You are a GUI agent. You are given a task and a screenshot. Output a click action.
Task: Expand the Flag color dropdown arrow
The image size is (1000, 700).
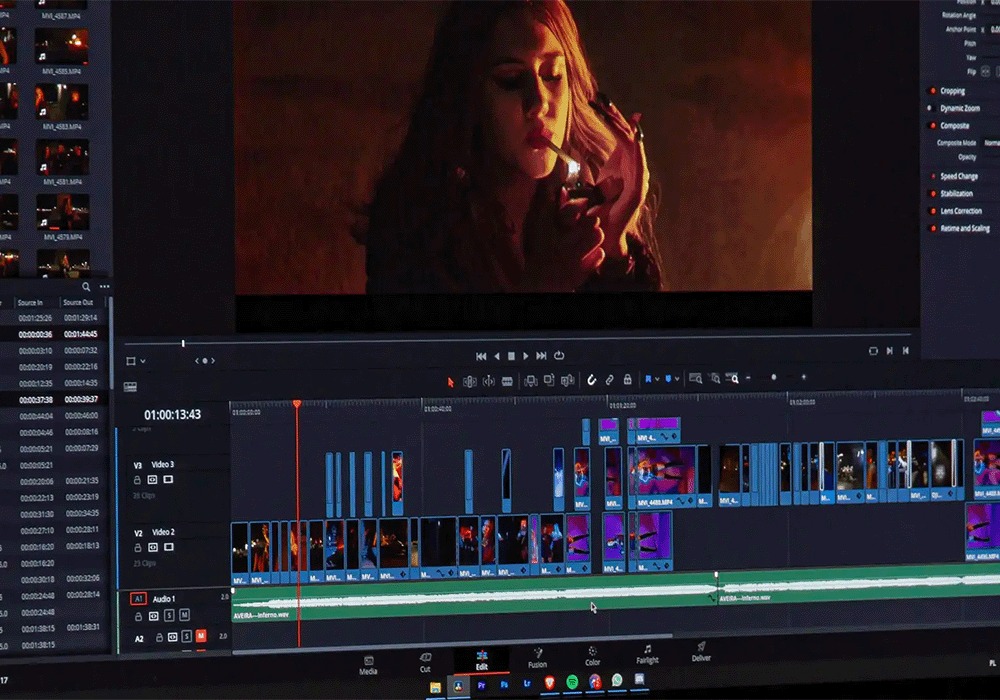pyautogui.click(x=657, y=380)
